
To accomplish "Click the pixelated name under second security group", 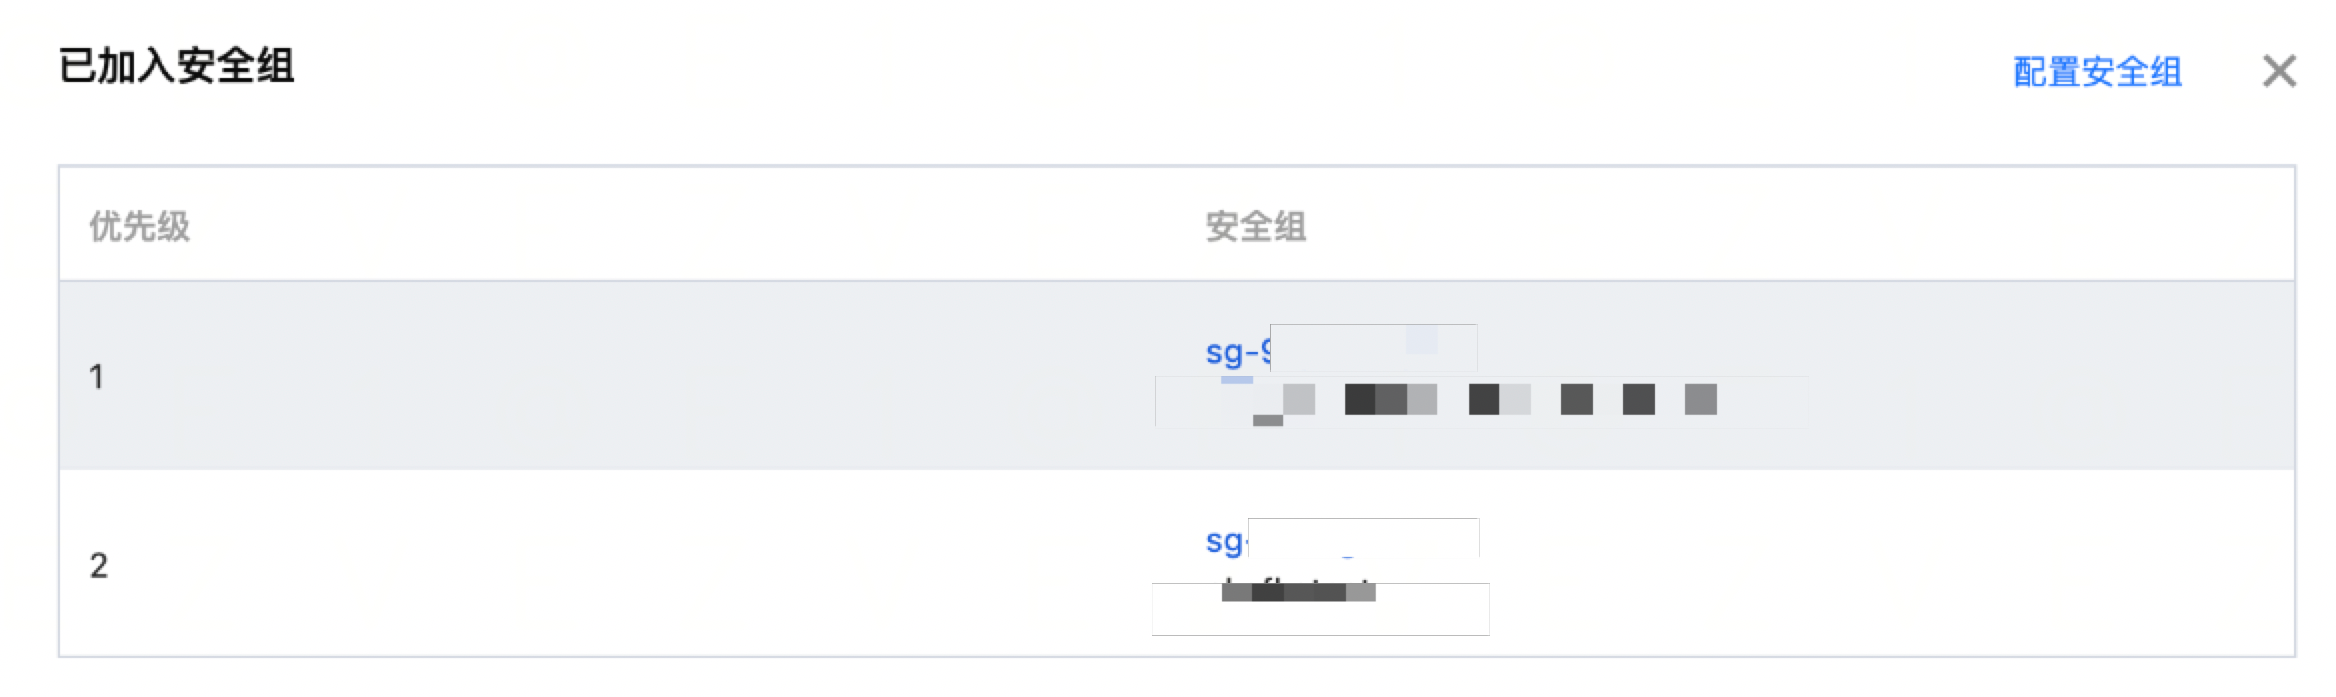I will 1298,592.
